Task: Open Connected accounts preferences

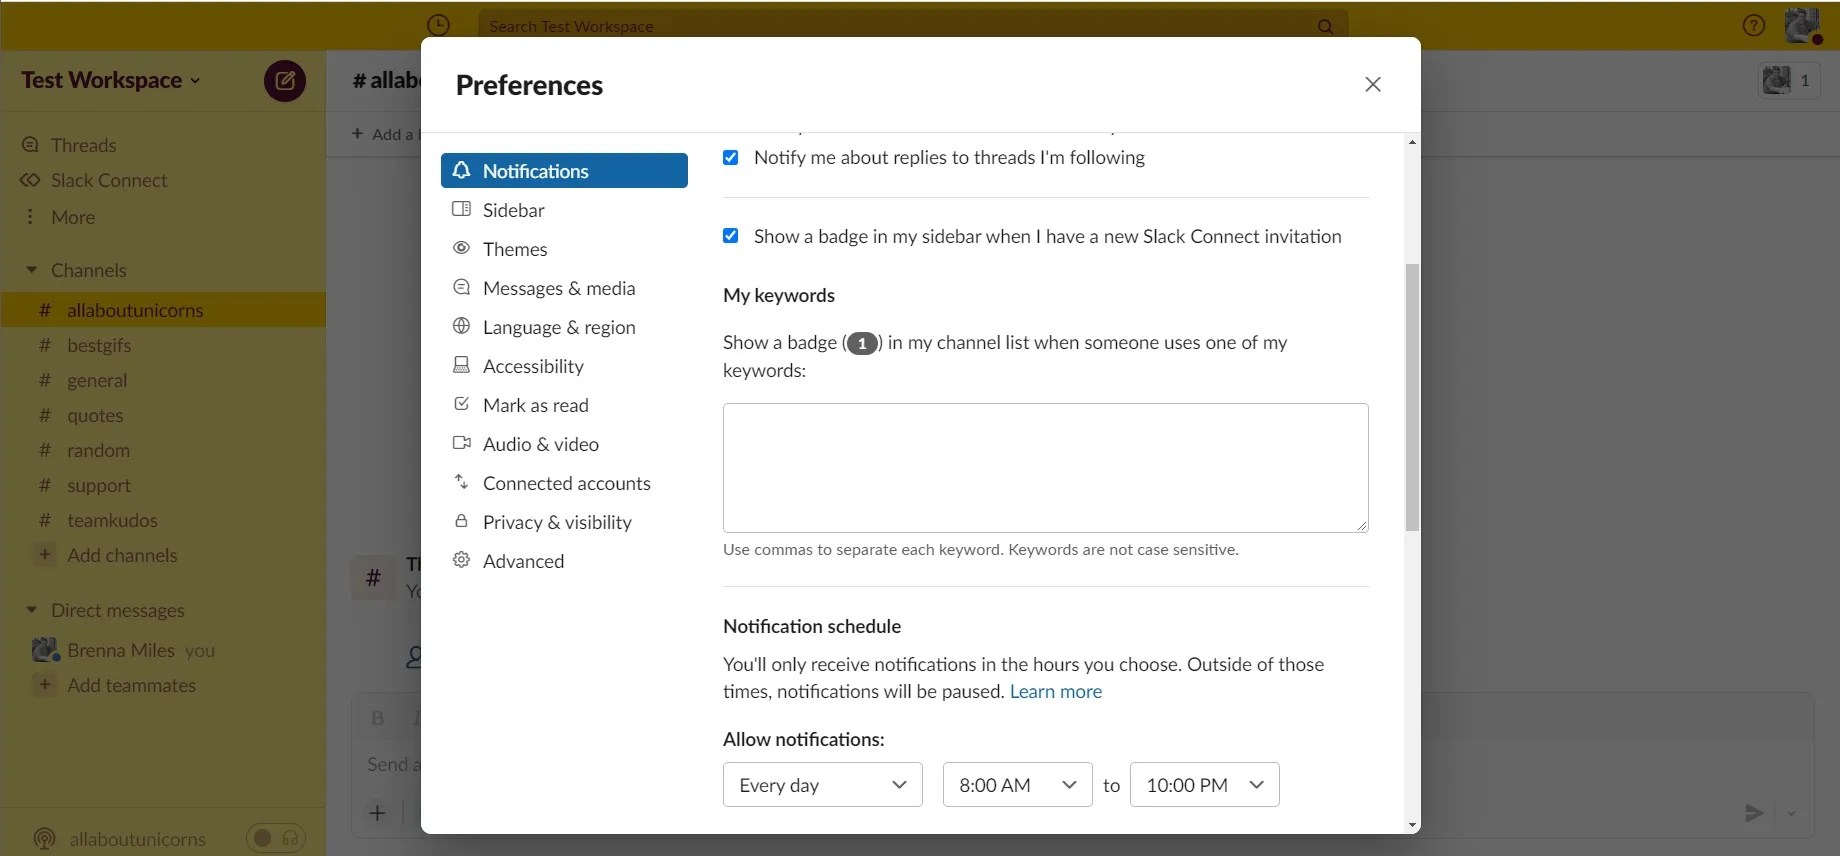Action: click(x=564, y=483)
